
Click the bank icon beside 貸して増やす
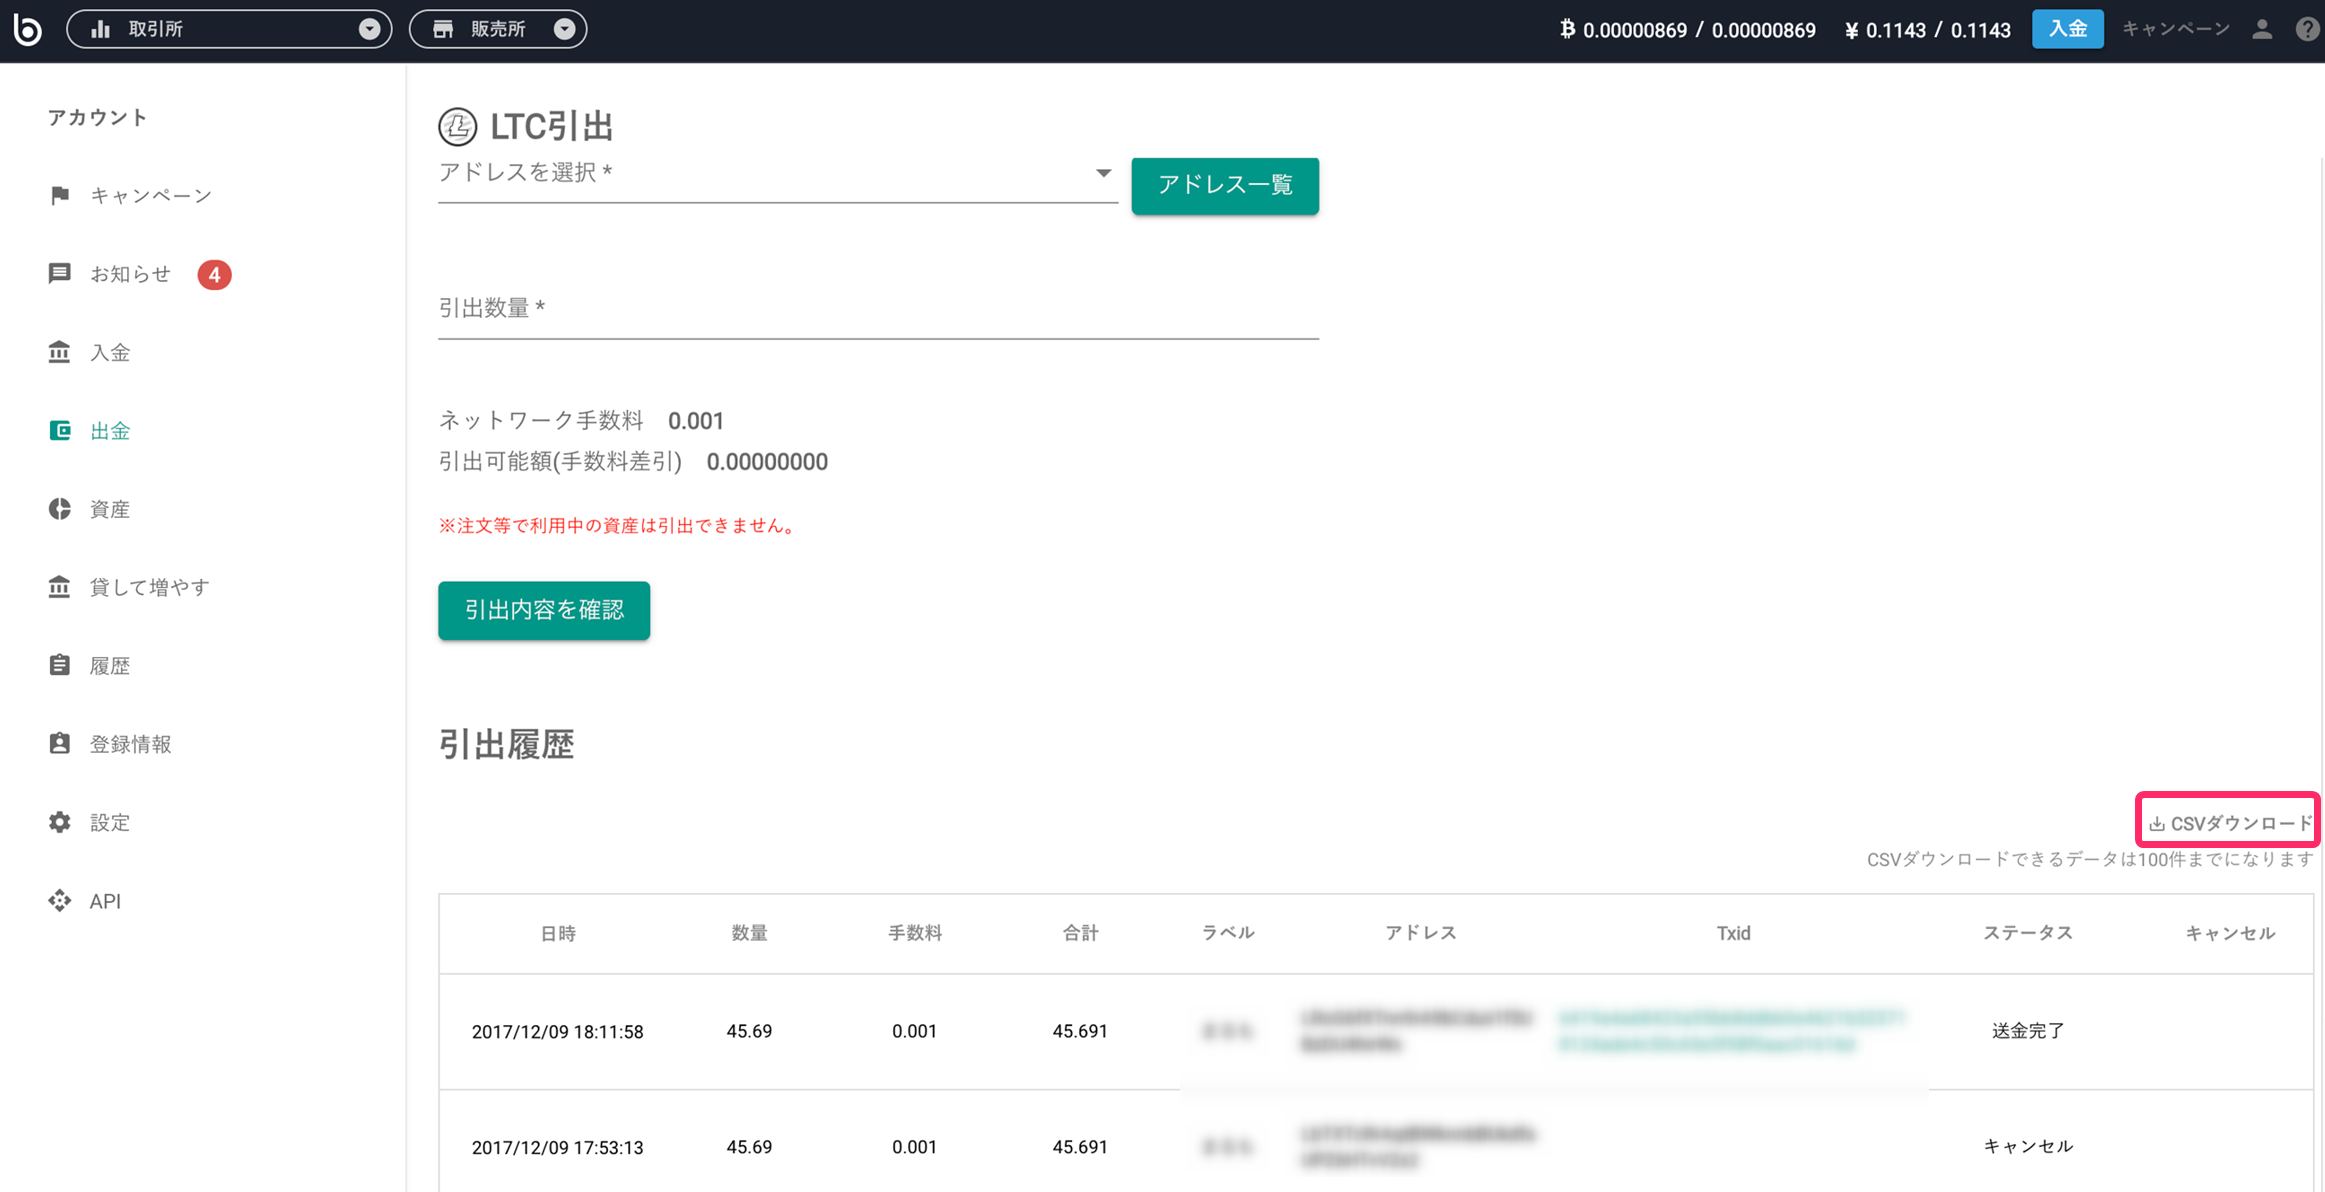60,587
